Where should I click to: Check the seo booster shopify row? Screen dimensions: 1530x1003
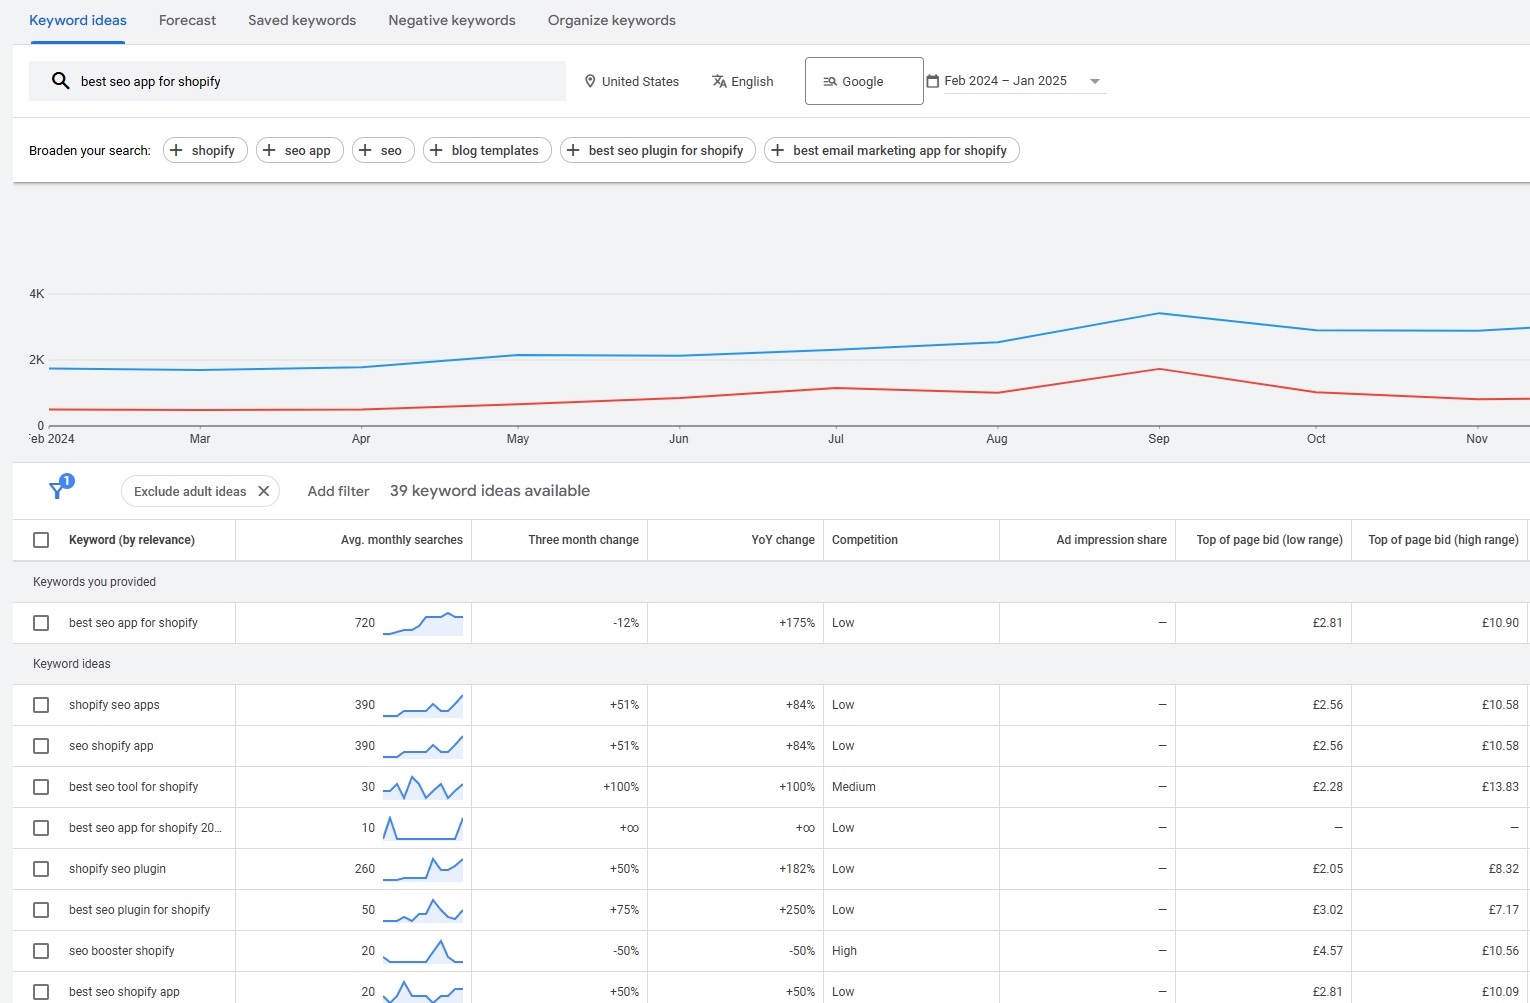click(x=41, y=951)
